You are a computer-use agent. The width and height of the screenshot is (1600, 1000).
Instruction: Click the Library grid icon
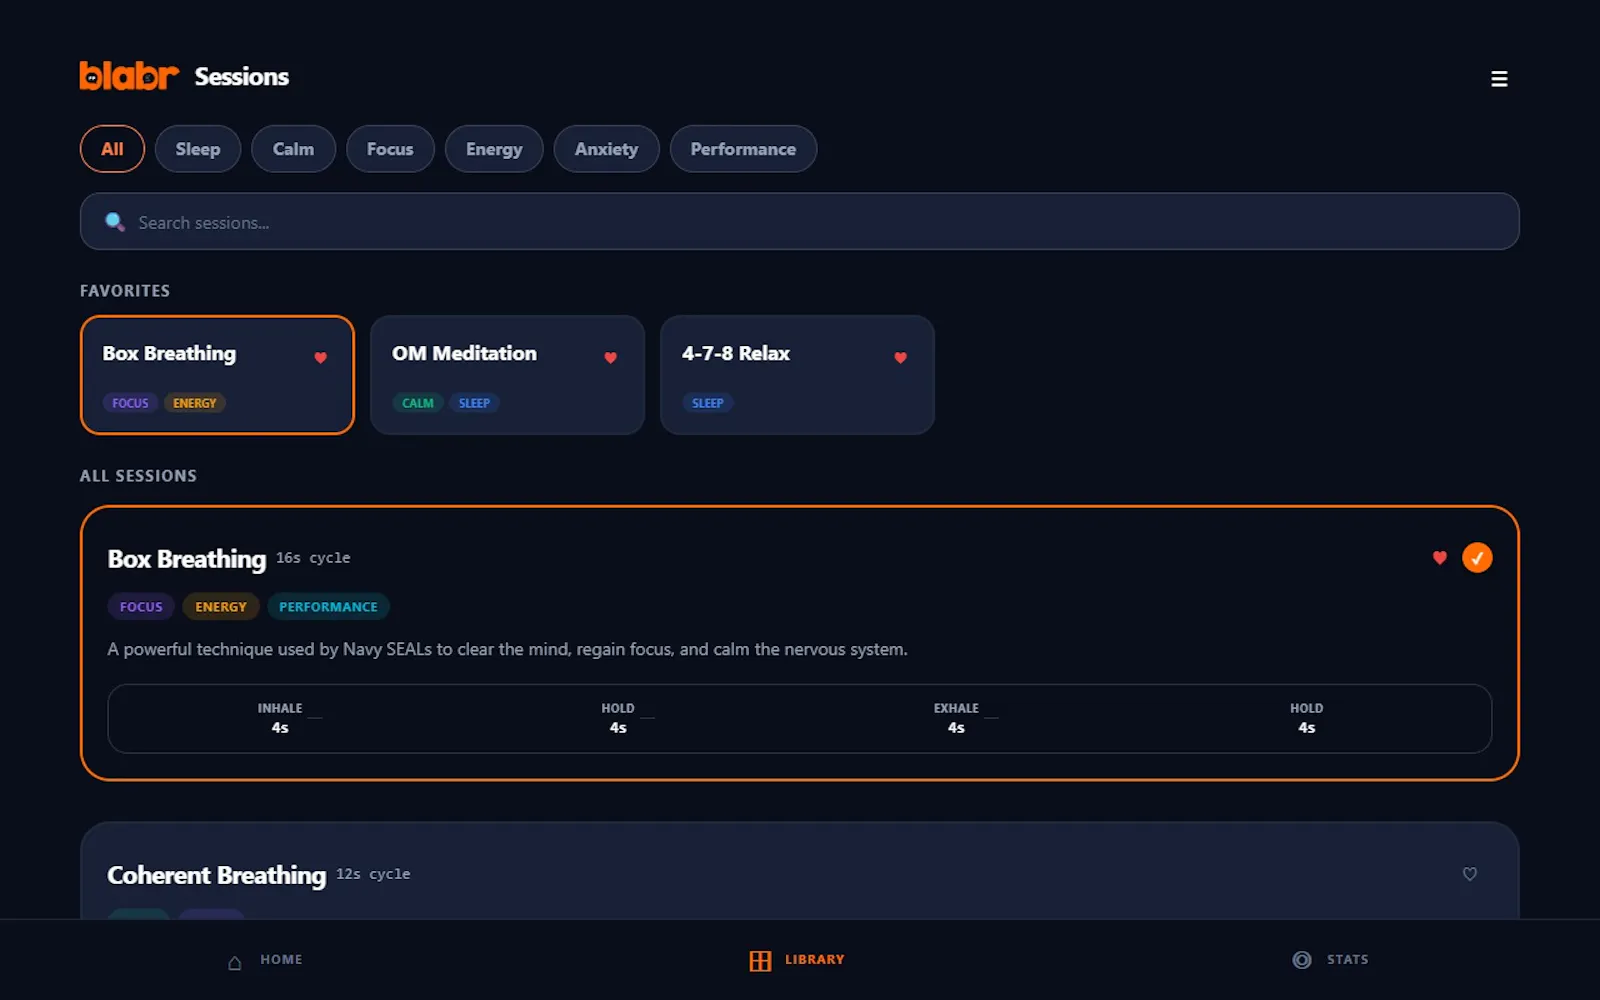pyautogui.click(x=760, y=961)
